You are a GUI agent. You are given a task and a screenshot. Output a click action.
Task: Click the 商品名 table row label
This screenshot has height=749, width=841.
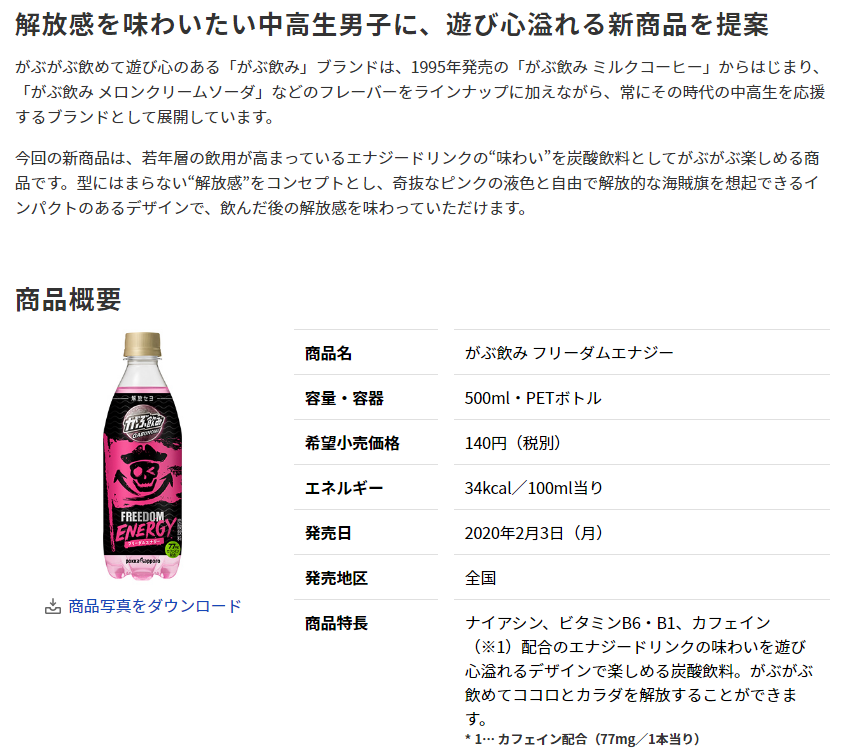[328, 353]
